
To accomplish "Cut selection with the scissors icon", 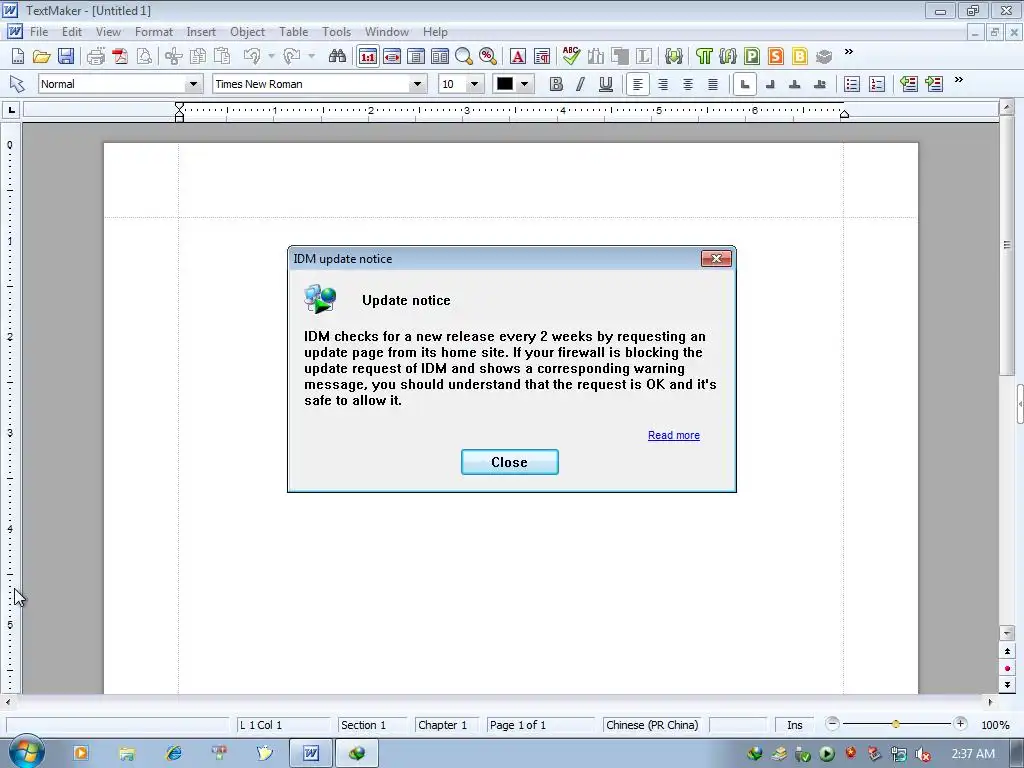I will click(x=173, y=56).
